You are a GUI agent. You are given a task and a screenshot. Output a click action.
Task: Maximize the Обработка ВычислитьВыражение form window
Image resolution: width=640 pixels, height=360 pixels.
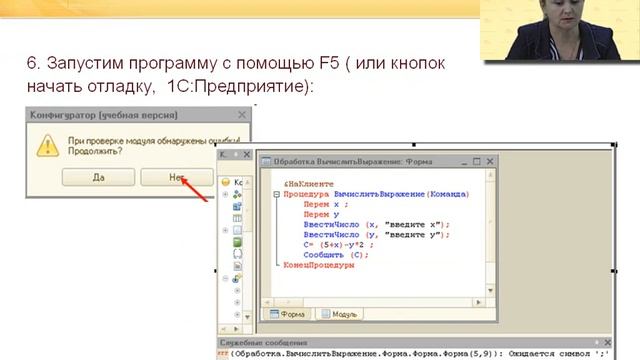coord(477,161)
